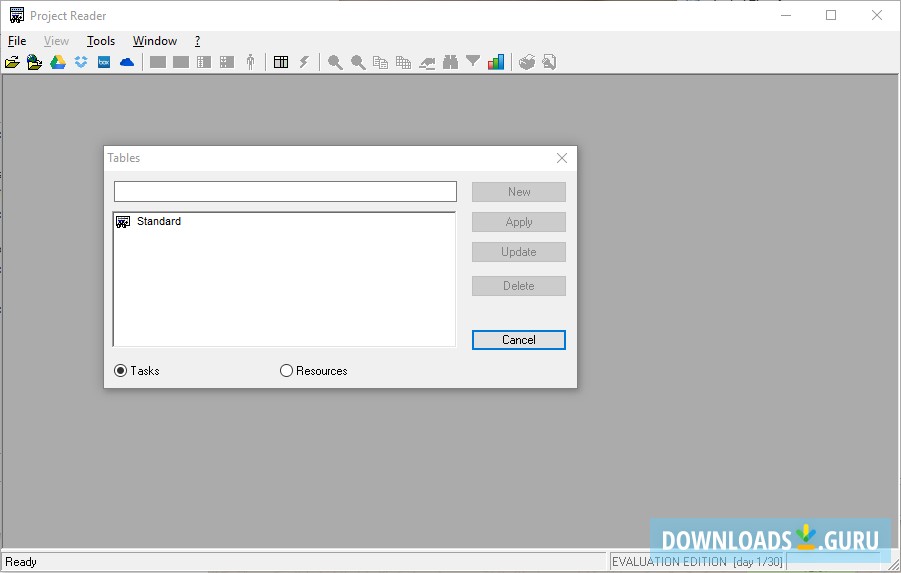Viewport: 901px width, 573px height.
Task: Click the gray dotted view icon beside person icon
Action: click(227, 62)
